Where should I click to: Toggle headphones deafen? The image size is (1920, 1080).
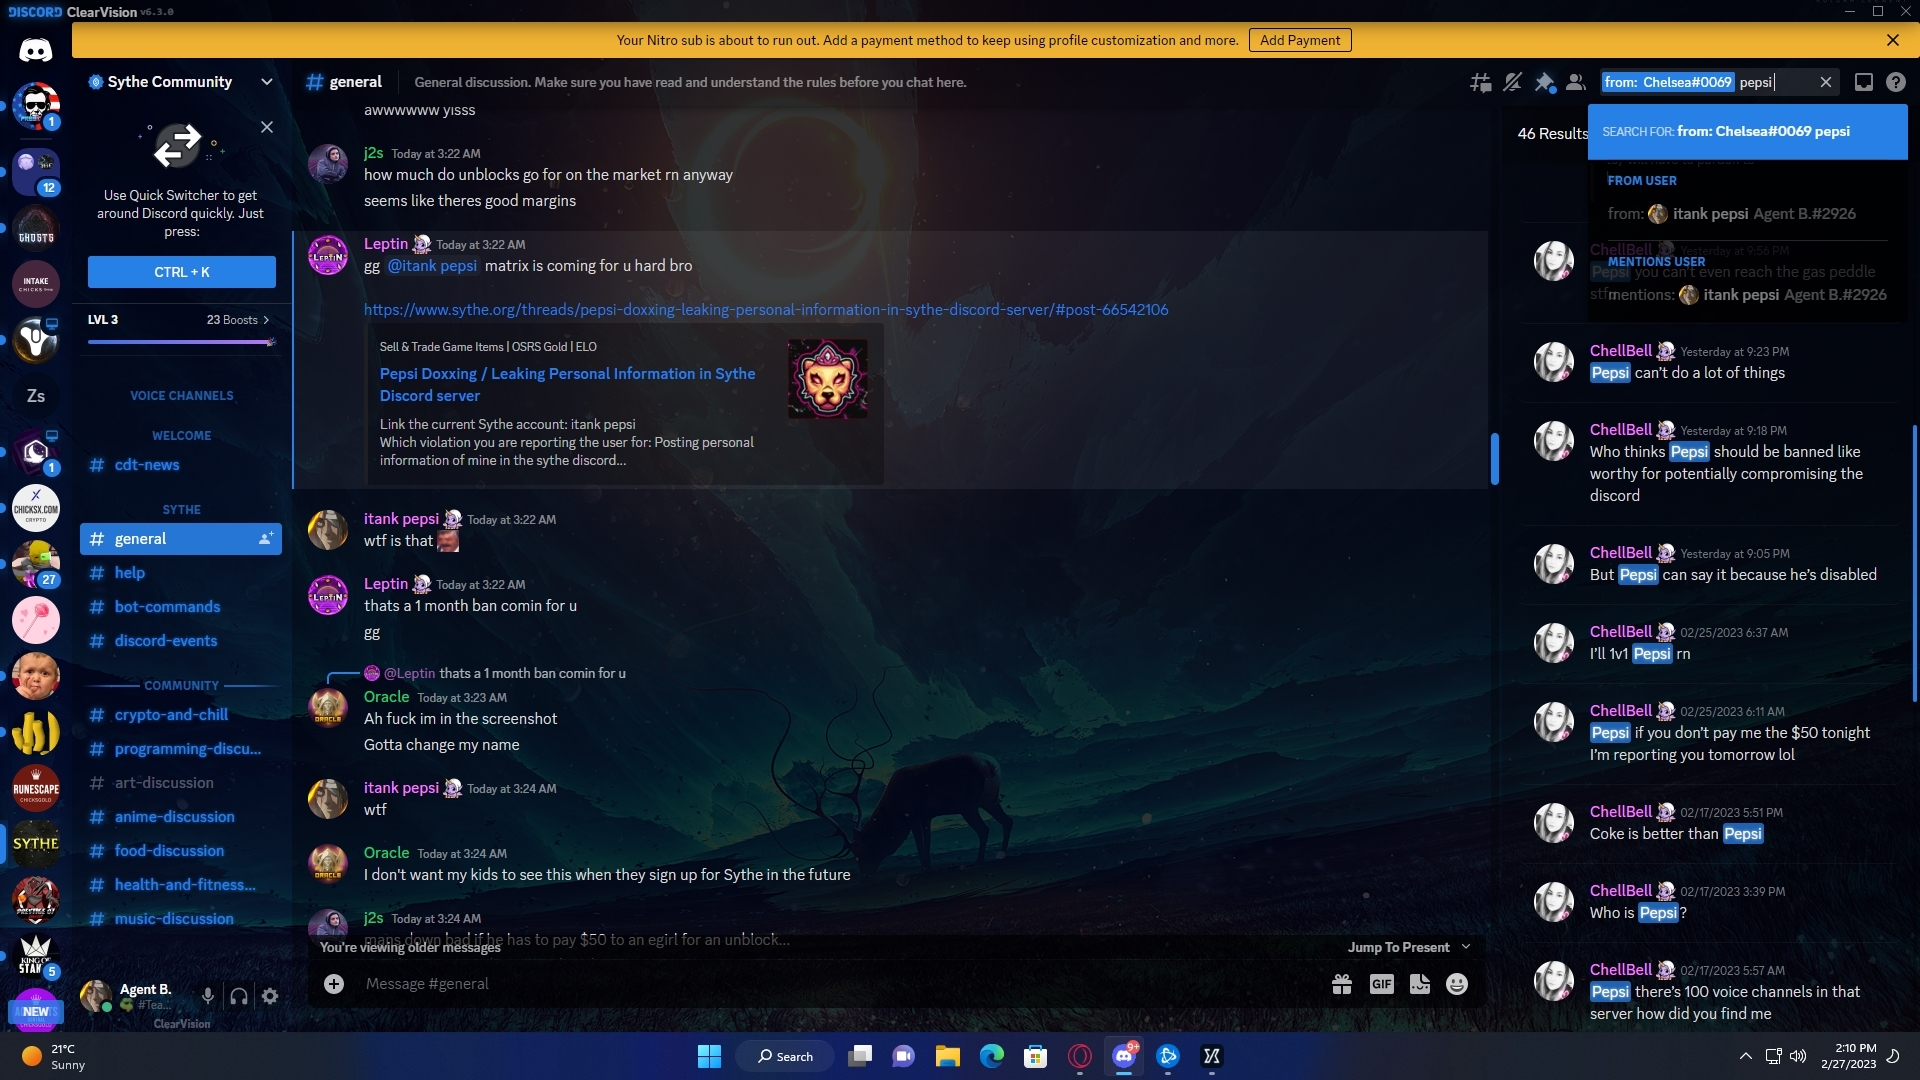click(239, 996)
